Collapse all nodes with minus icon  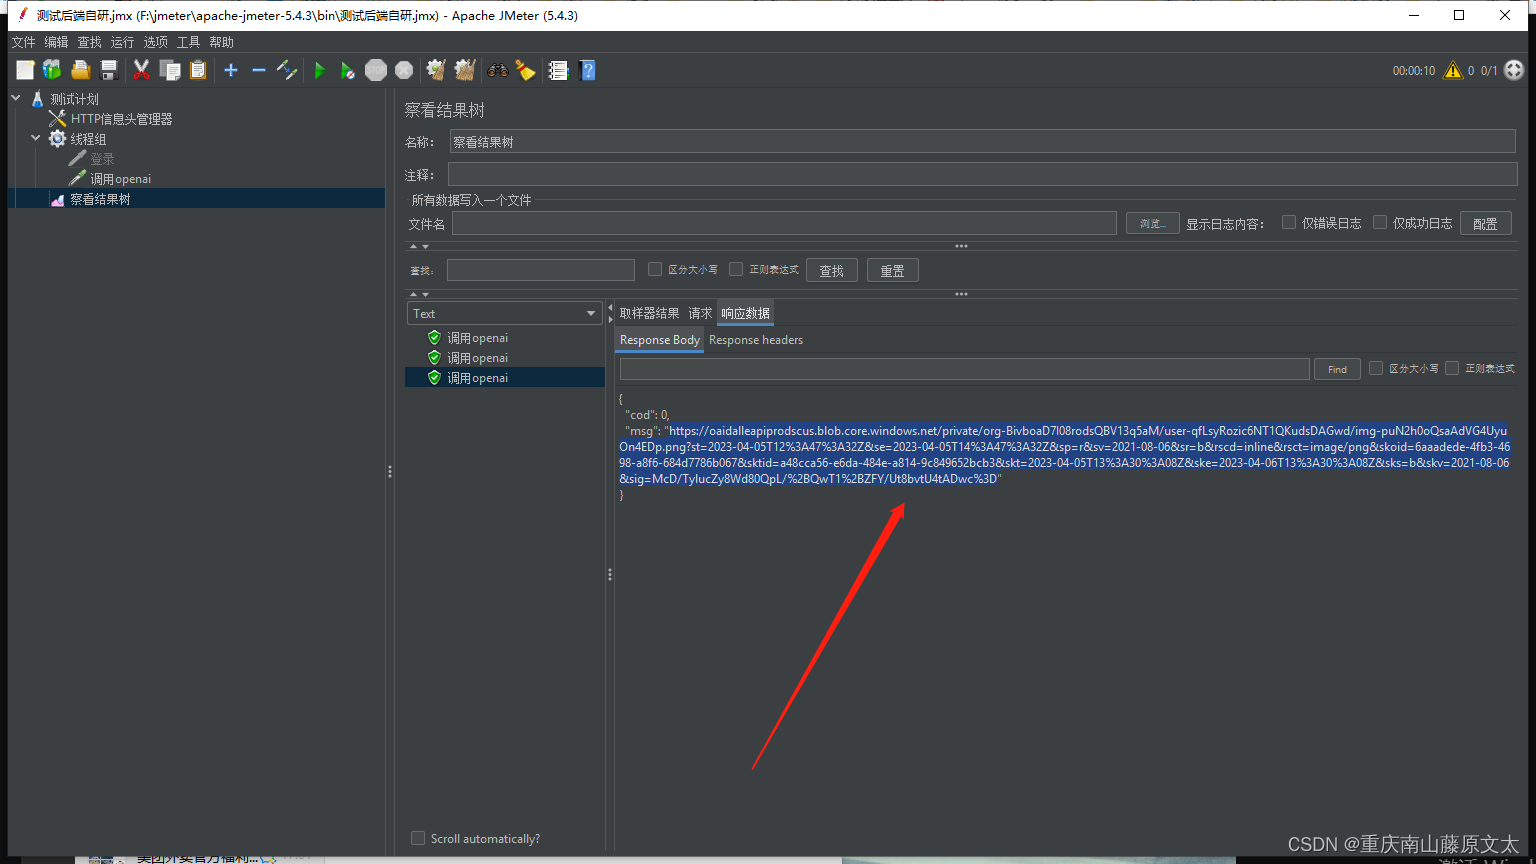point(259,70)
